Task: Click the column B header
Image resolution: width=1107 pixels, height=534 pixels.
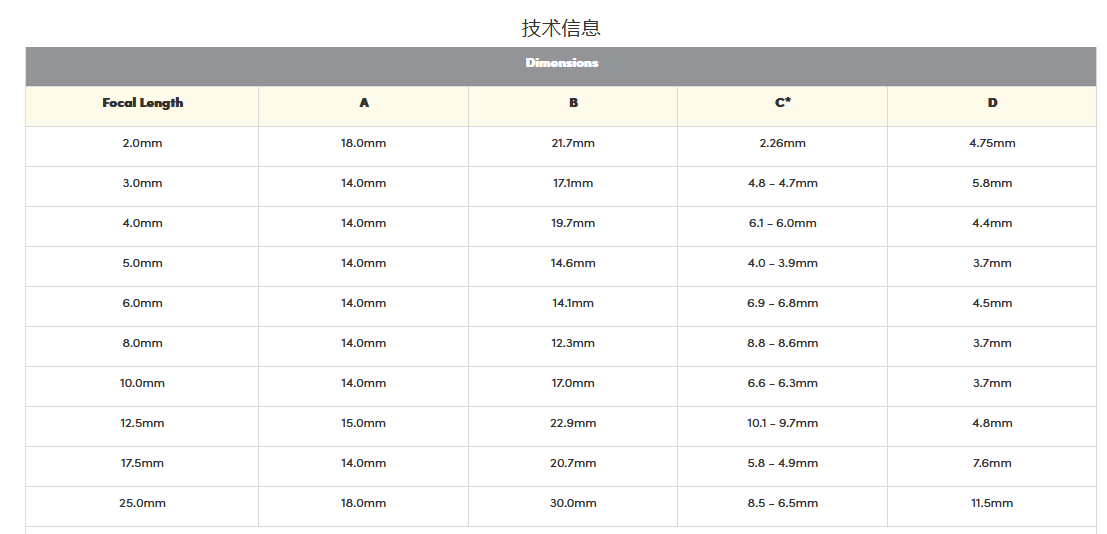Action: click(573, 103)
